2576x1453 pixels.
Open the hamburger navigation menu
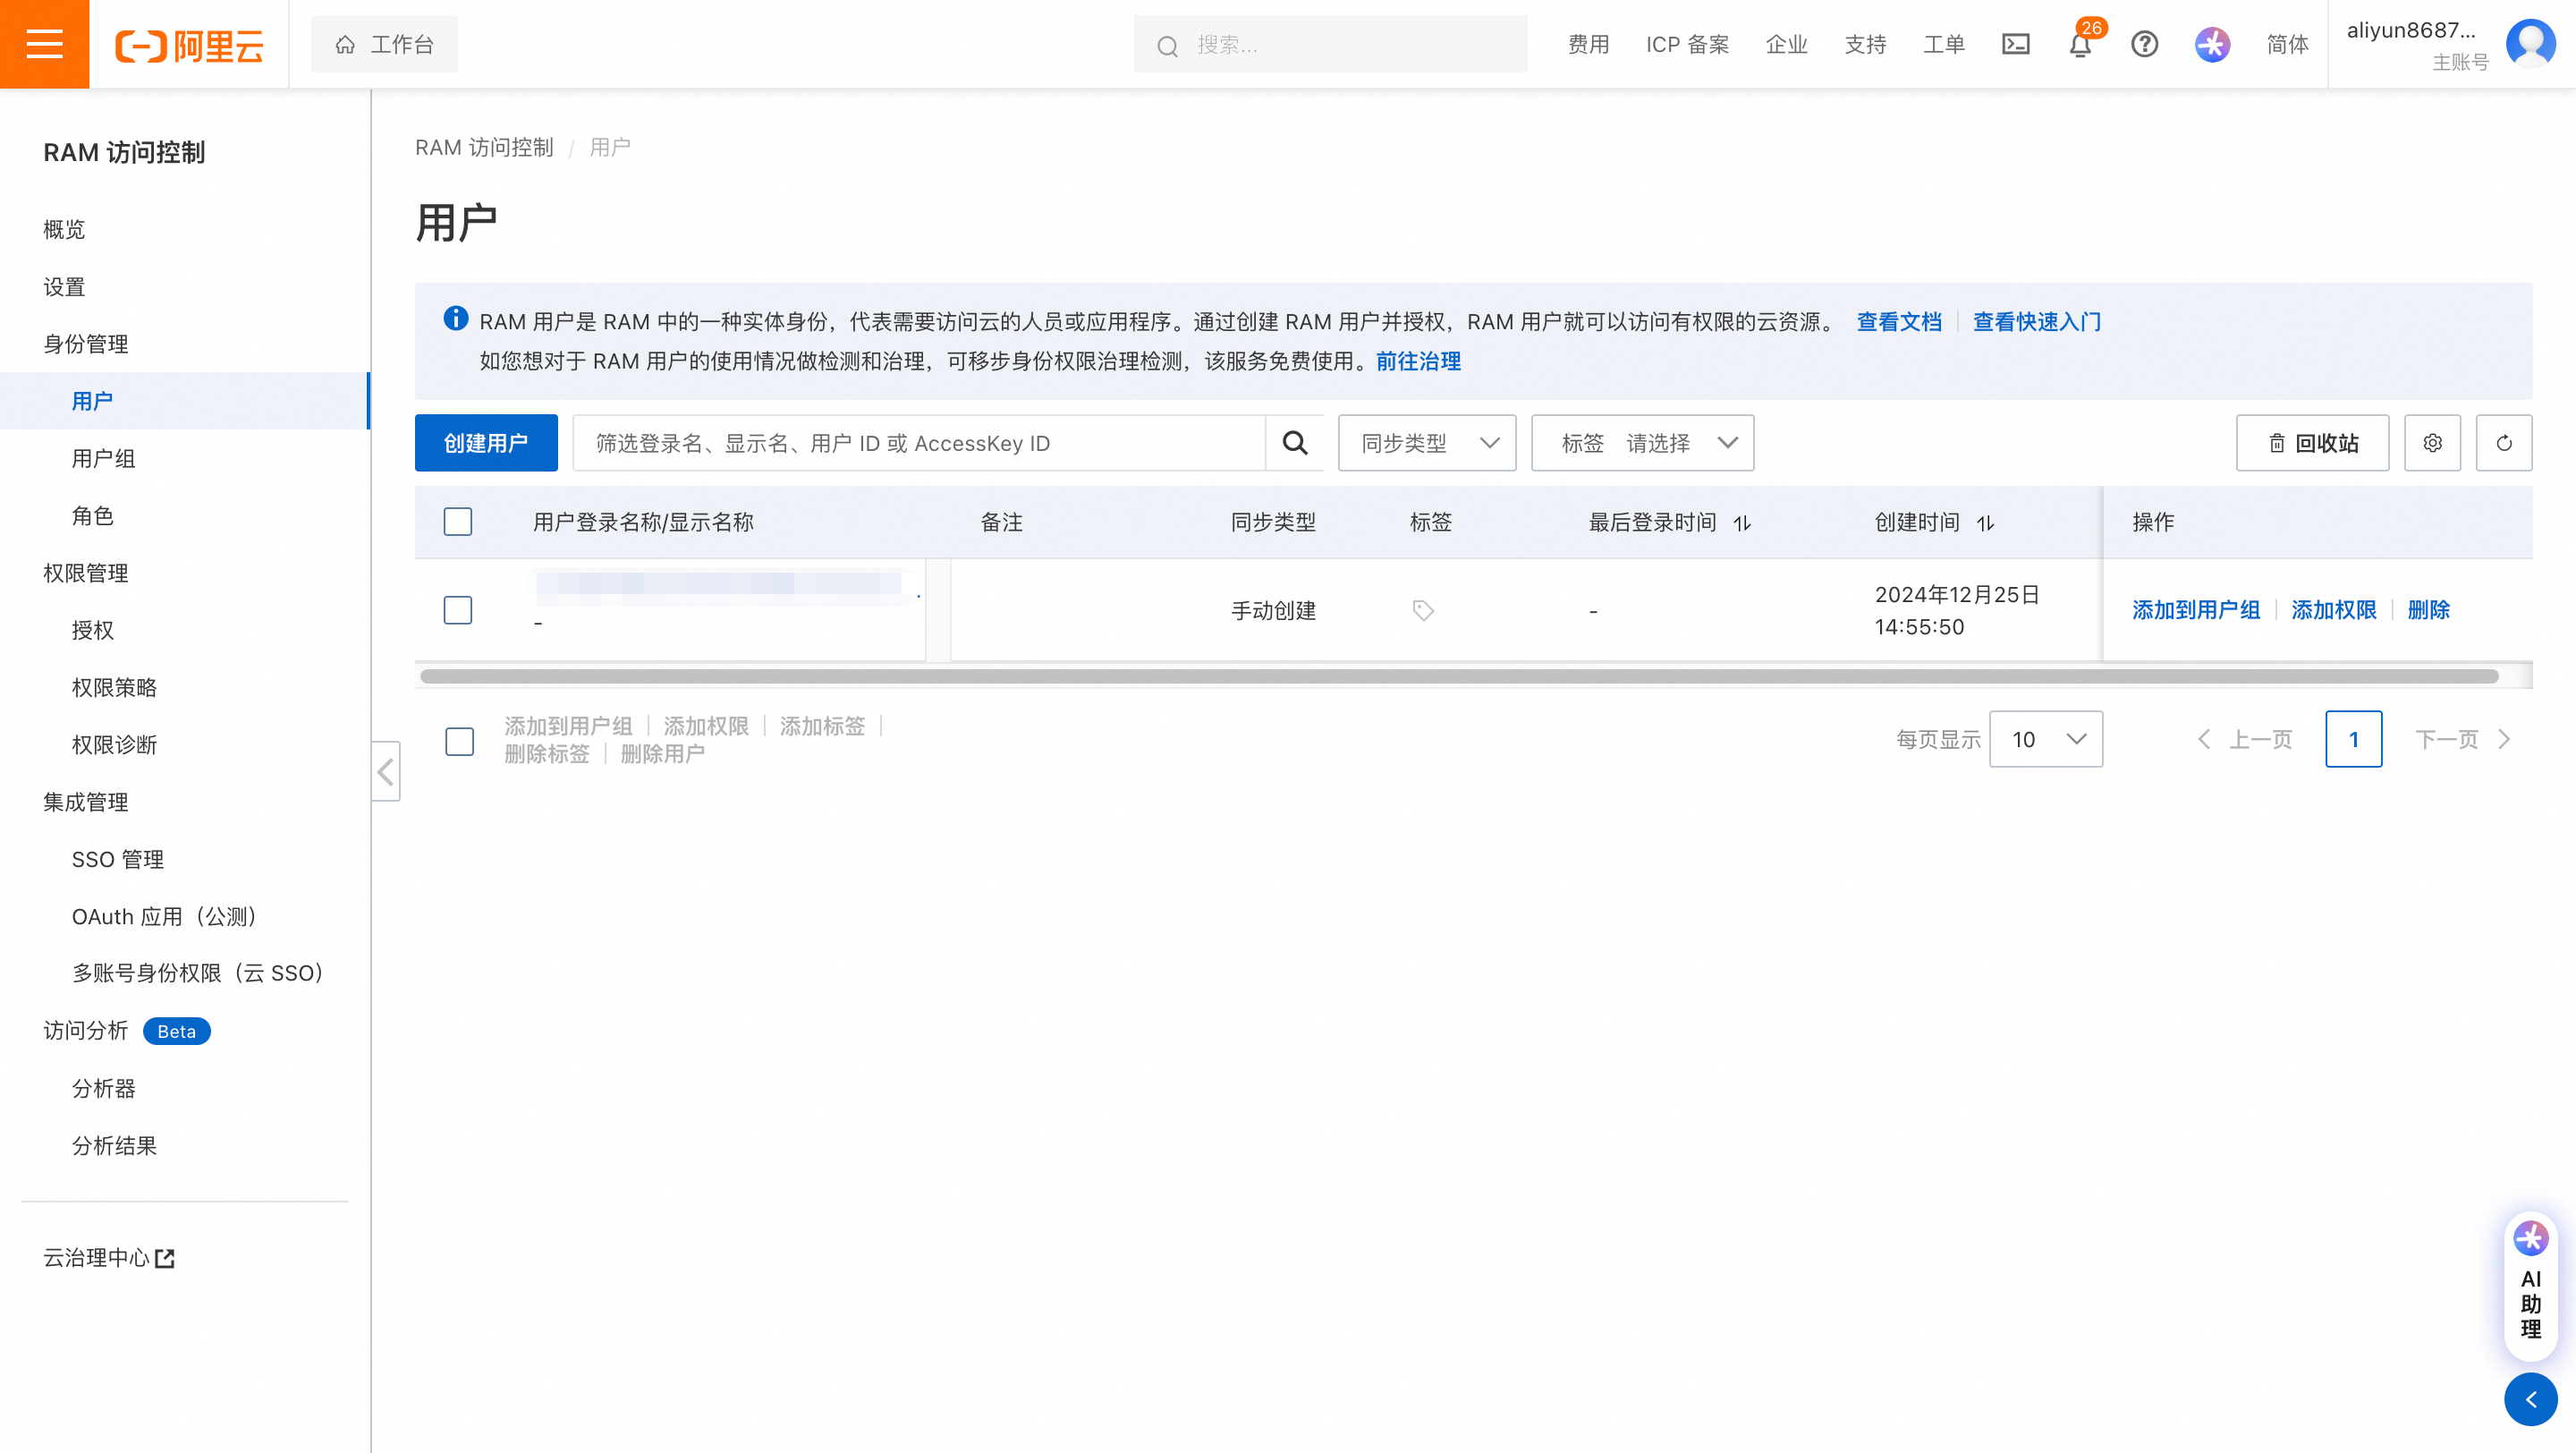click(x=44, y=44)
